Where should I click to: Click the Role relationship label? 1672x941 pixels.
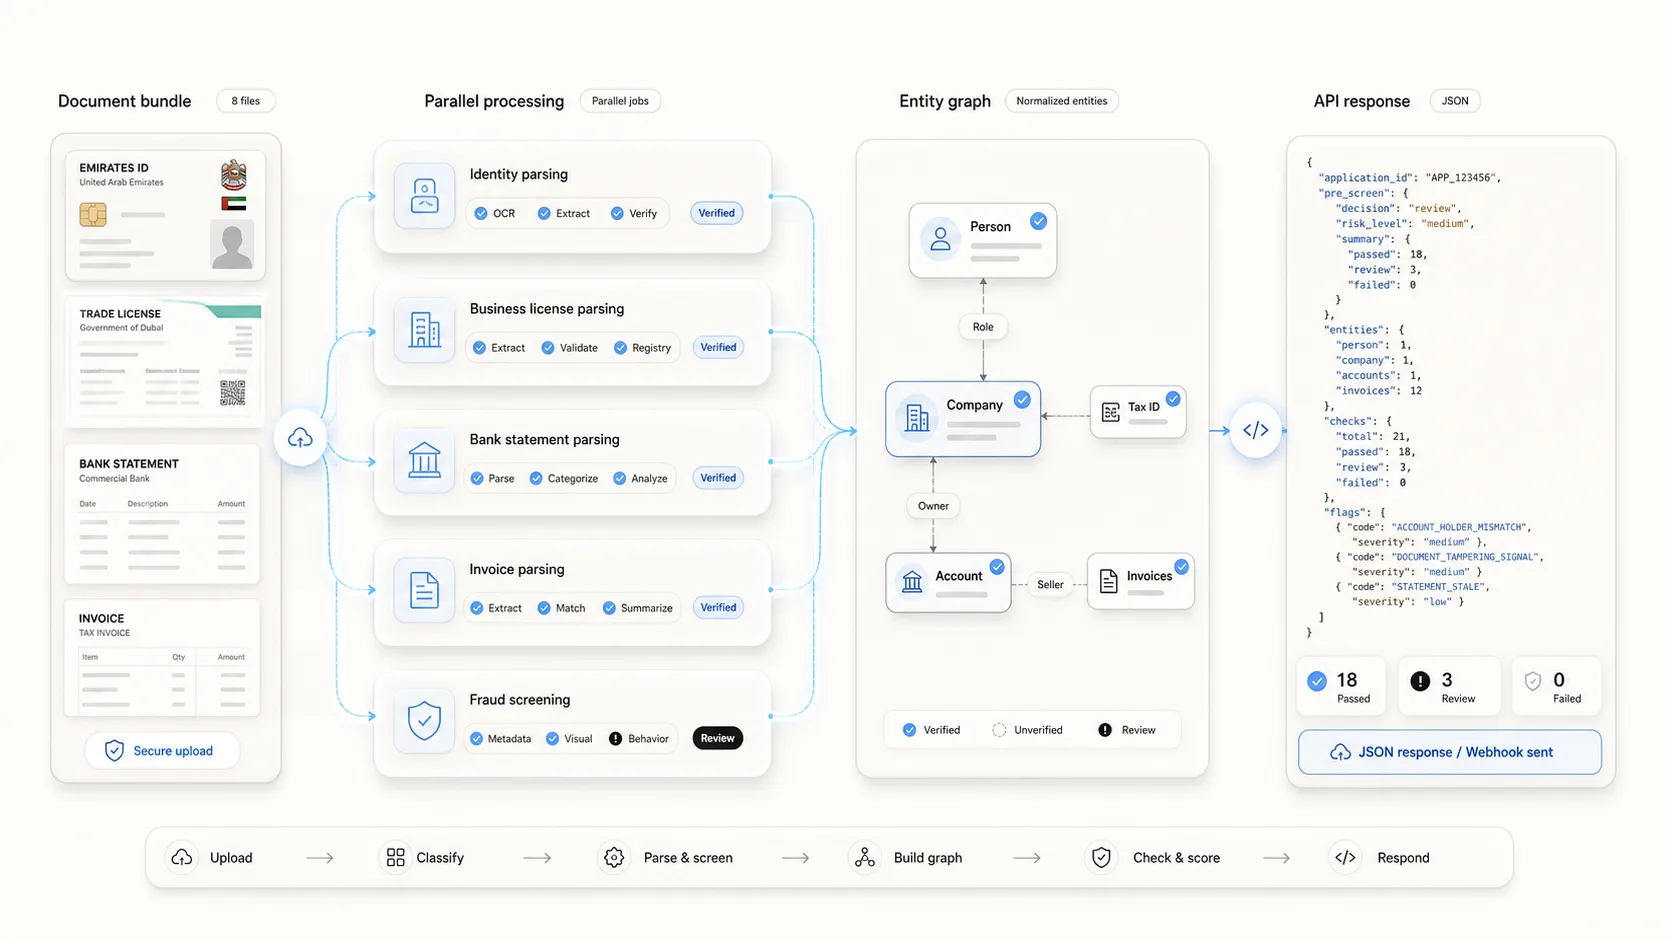coord(983,327)
